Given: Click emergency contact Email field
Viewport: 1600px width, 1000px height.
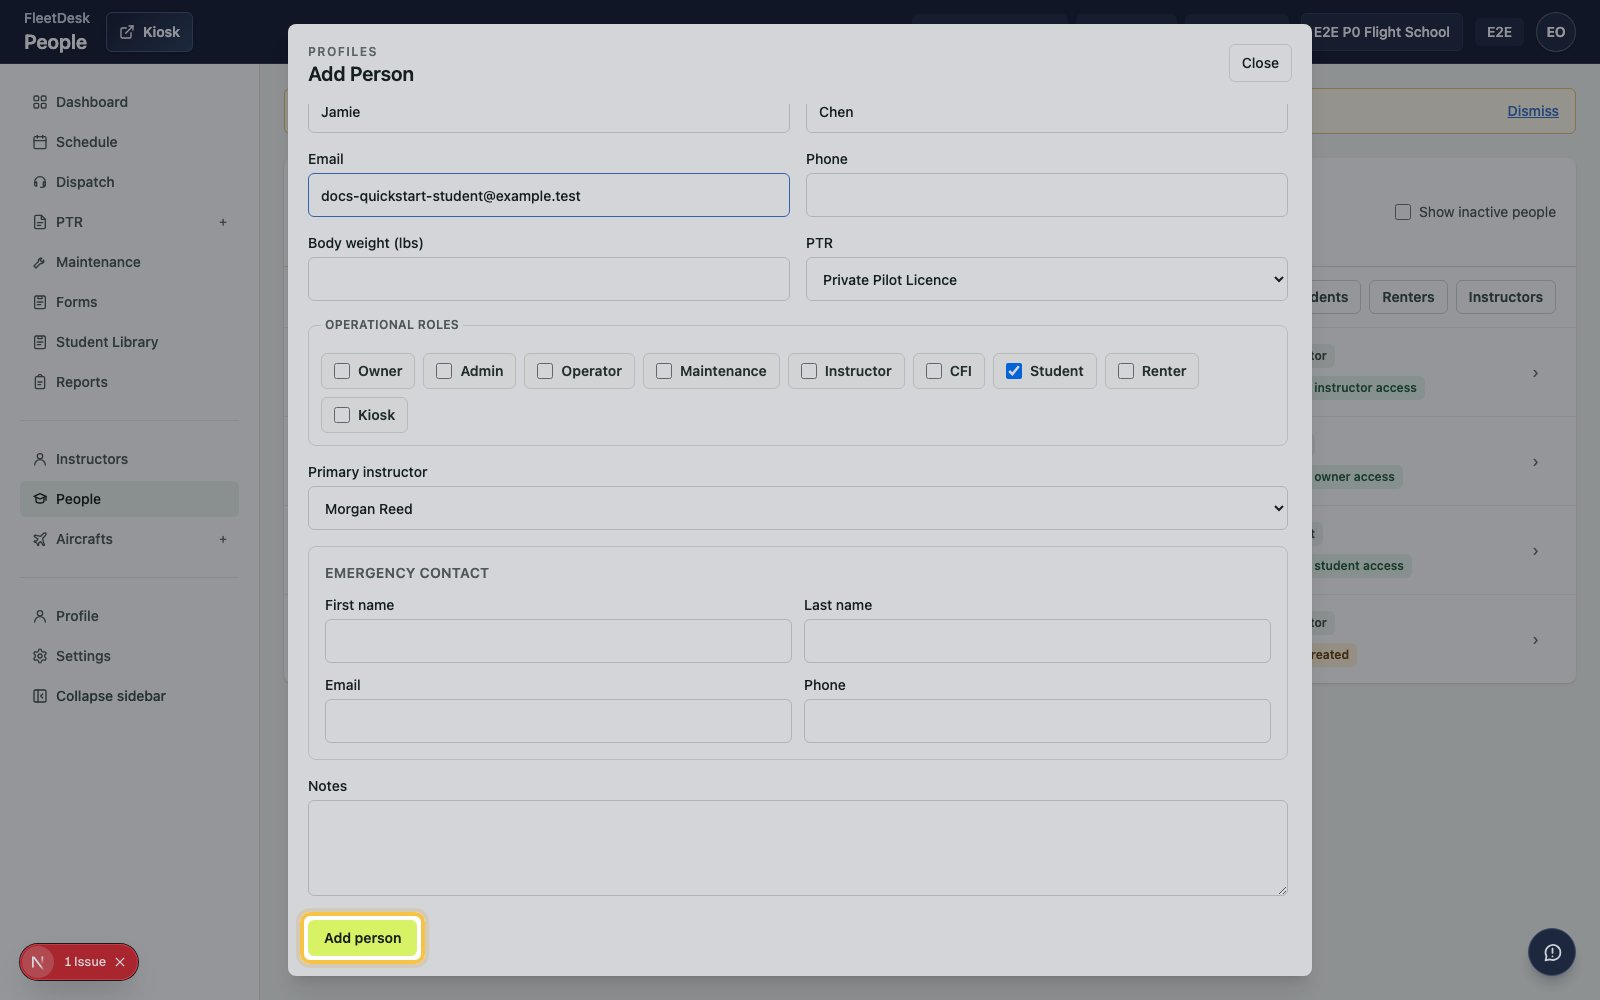Looking at the screenshot, I should click(558, 721).
